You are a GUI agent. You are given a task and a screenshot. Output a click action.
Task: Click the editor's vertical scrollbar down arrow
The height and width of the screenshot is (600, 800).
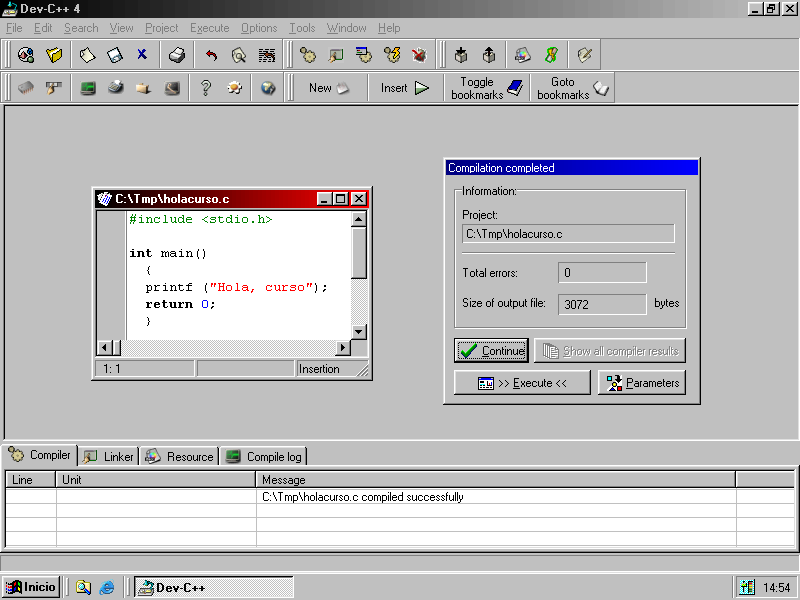359,332
